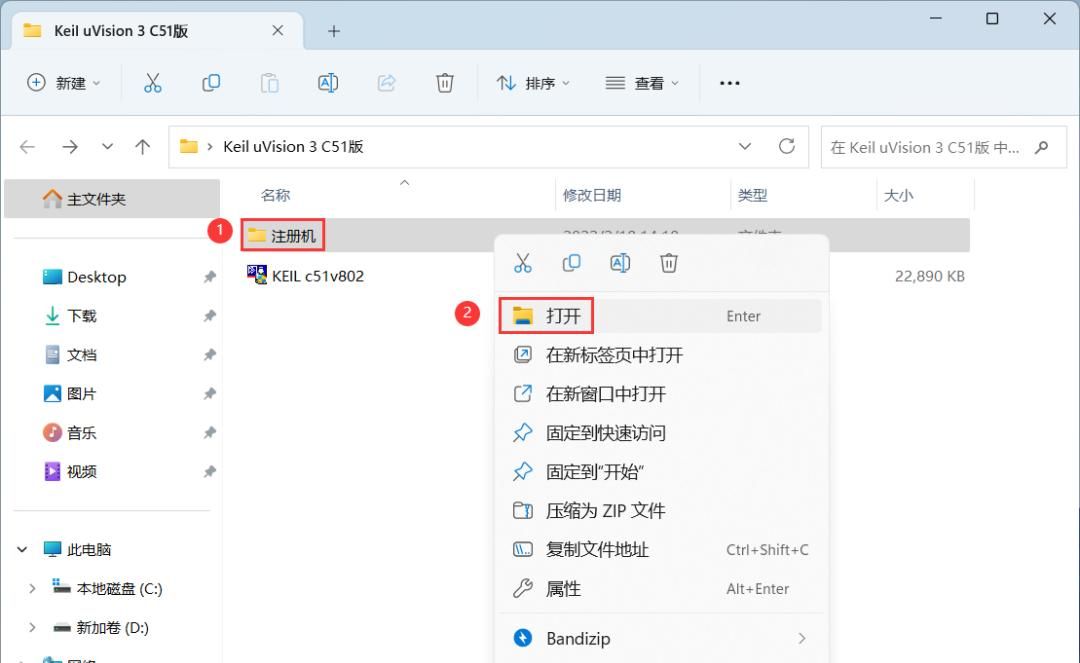Open the 排序 sort dropdown
Screen dimensions: 1080x663
coord(534,83)
